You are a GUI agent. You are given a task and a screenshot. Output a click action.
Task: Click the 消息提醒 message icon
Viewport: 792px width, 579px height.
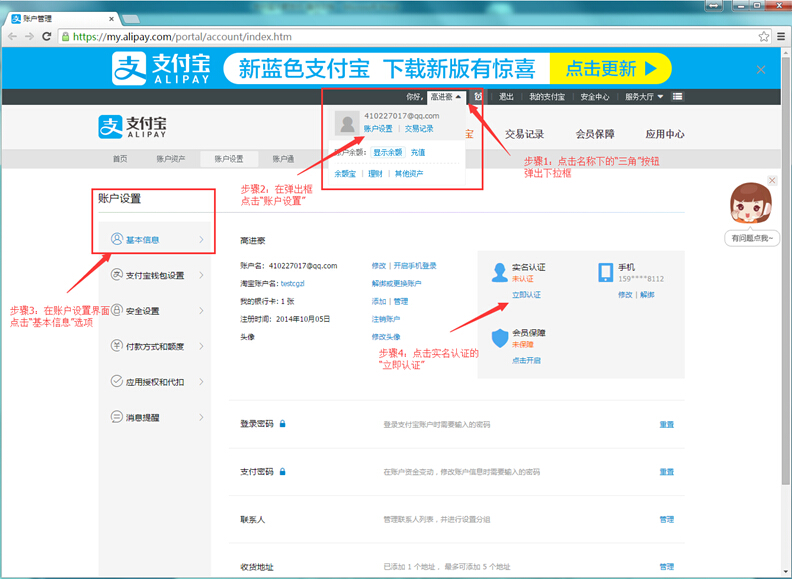[x=117, y=417]
